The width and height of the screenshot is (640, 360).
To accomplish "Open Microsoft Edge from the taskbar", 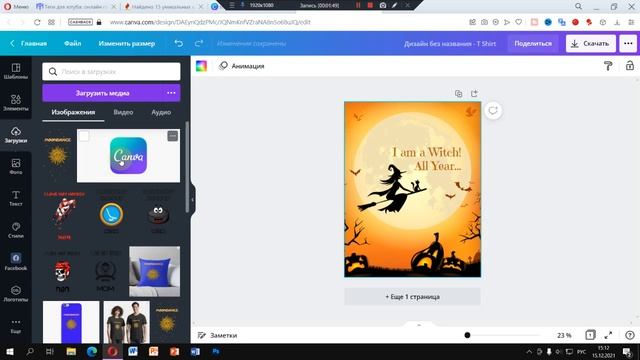I will click(91, 351).
